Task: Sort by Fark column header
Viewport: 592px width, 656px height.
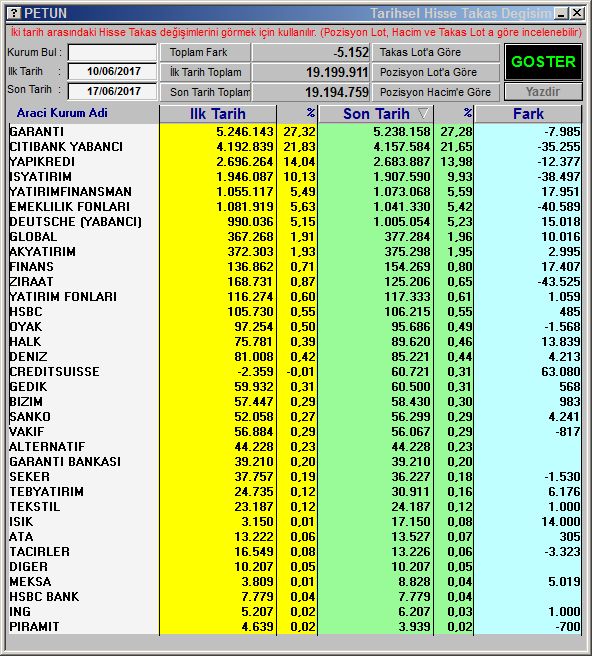Action: click(x=528, y=114)
